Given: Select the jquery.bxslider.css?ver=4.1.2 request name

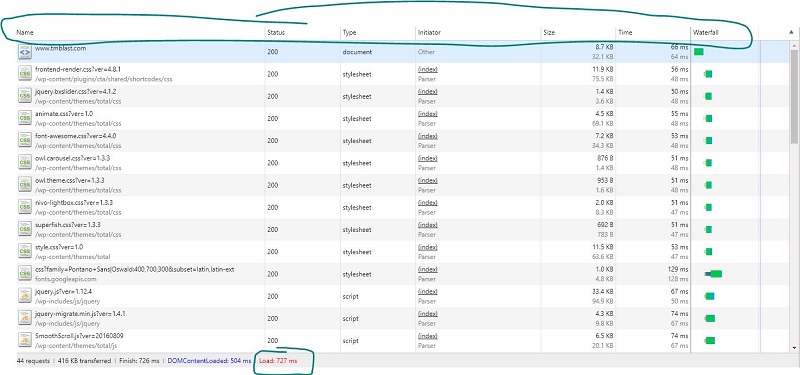Looking at the screenshot, I should coord(76,92).
